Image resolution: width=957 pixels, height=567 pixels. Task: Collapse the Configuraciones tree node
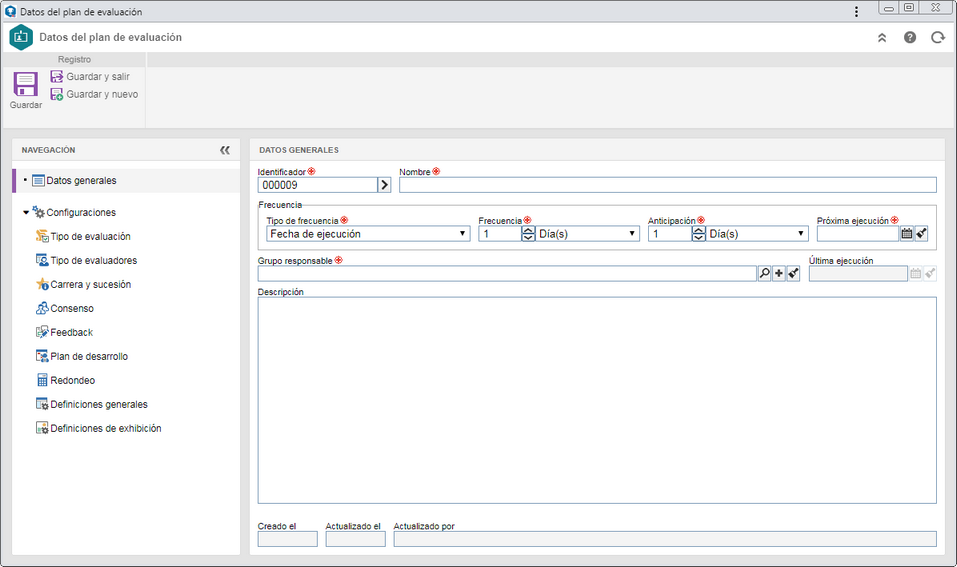click(x=26, y=212)
